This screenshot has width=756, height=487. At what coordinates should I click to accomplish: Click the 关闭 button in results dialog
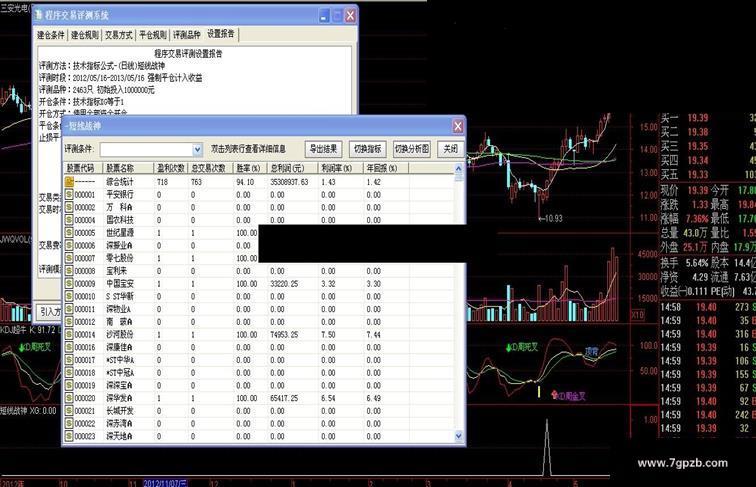point(450,149)
